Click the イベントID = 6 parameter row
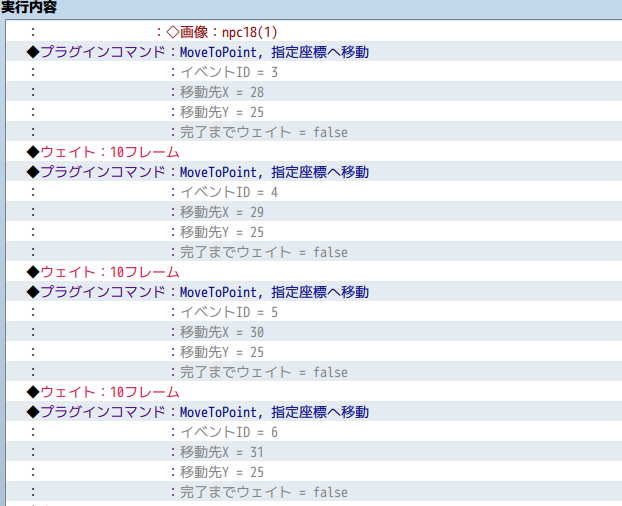622x506 pixels. pos(314,431)
